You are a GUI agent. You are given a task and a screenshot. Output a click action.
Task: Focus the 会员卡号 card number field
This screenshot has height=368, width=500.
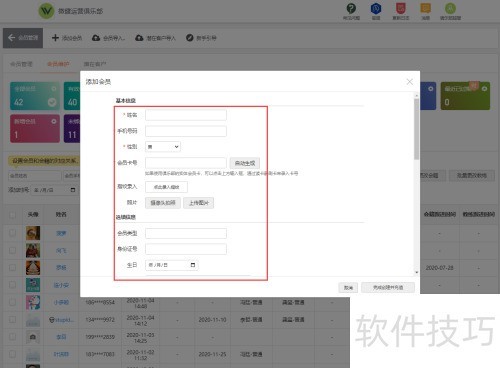click(186, 163)
